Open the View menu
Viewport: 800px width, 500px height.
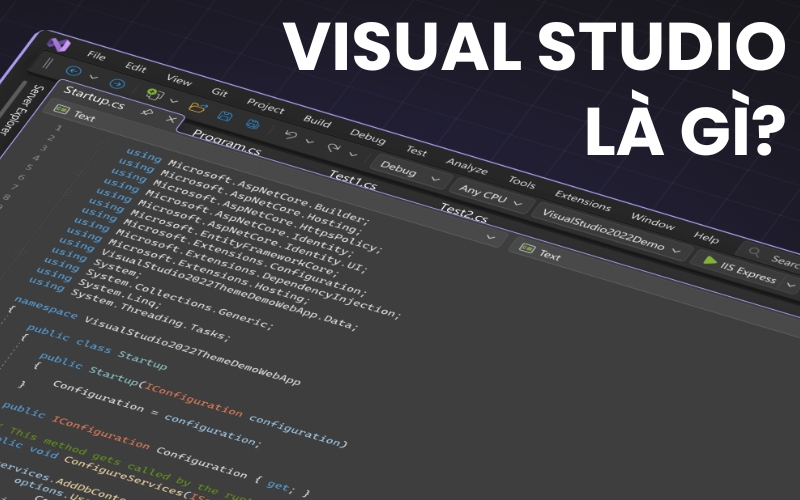(179, 80)
